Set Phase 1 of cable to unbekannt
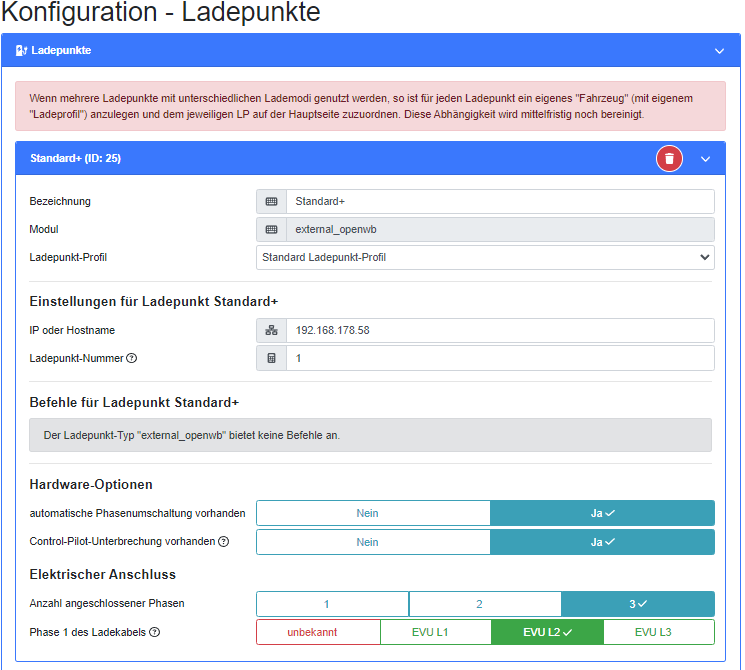 (x=318, y=632)
